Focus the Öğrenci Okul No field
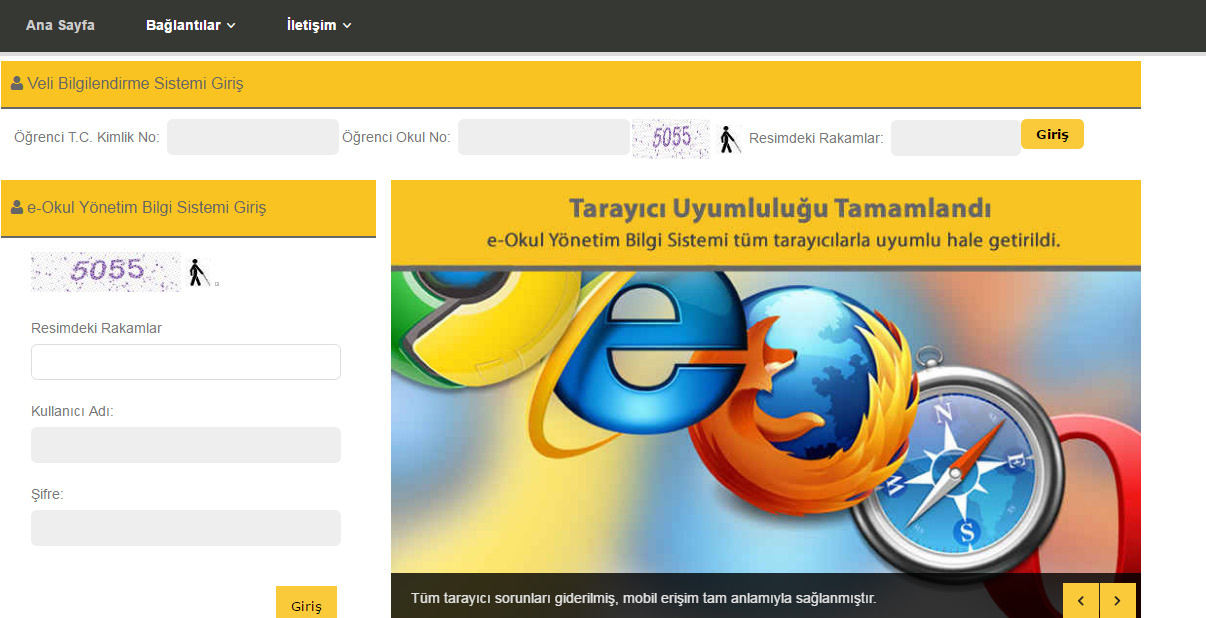 [543, 137]
